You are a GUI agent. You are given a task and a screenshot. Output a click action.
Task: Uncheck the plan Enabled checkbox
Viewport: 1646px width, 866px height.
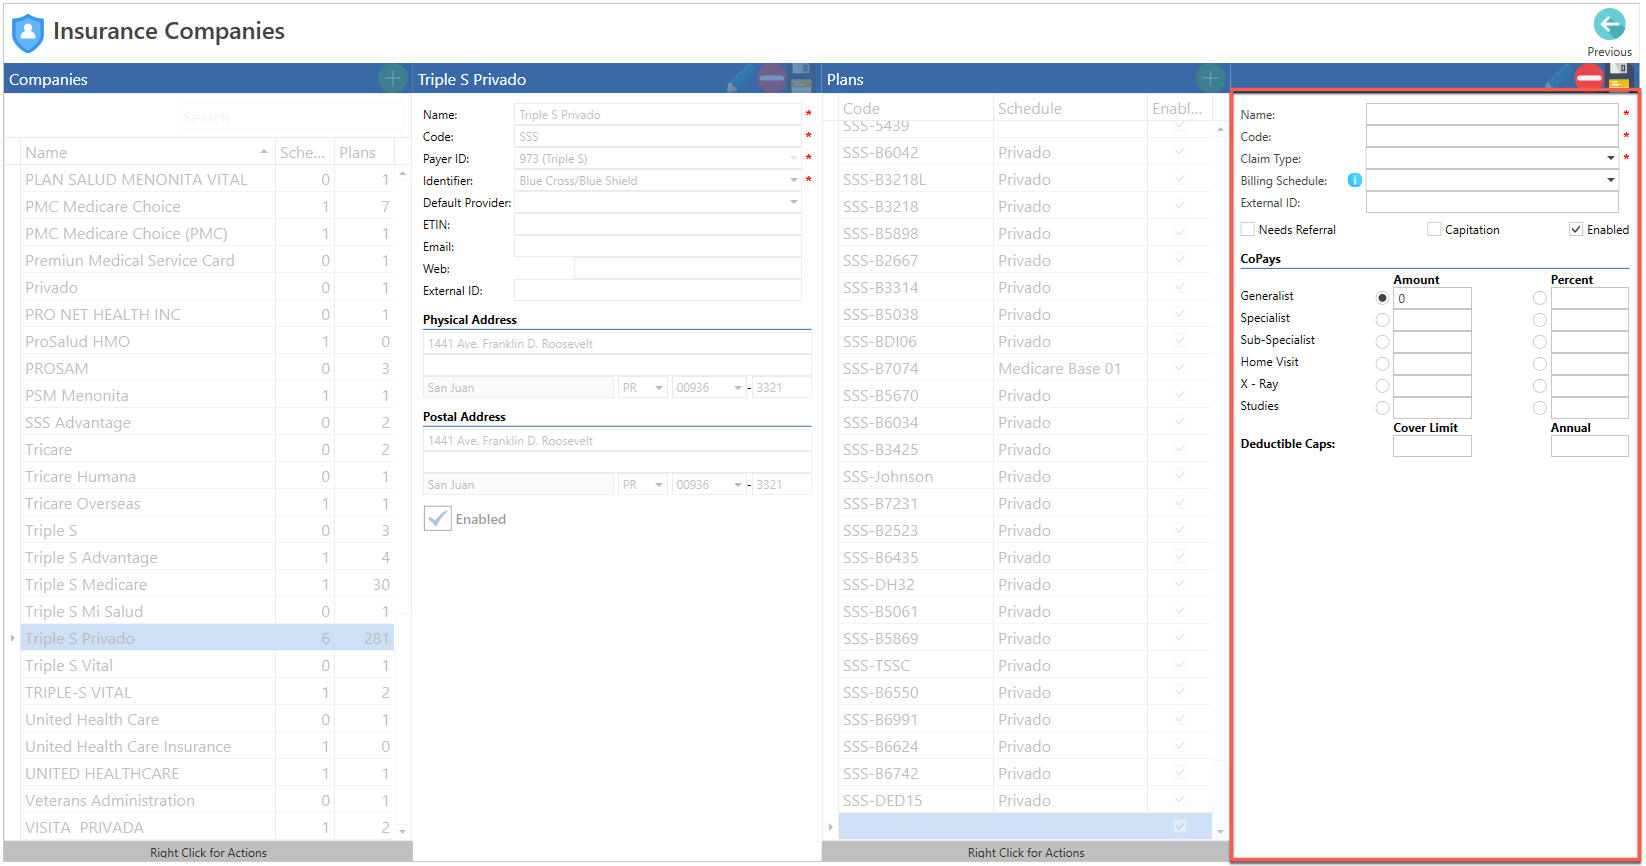pyautogui.click(x=1576, y=229)
